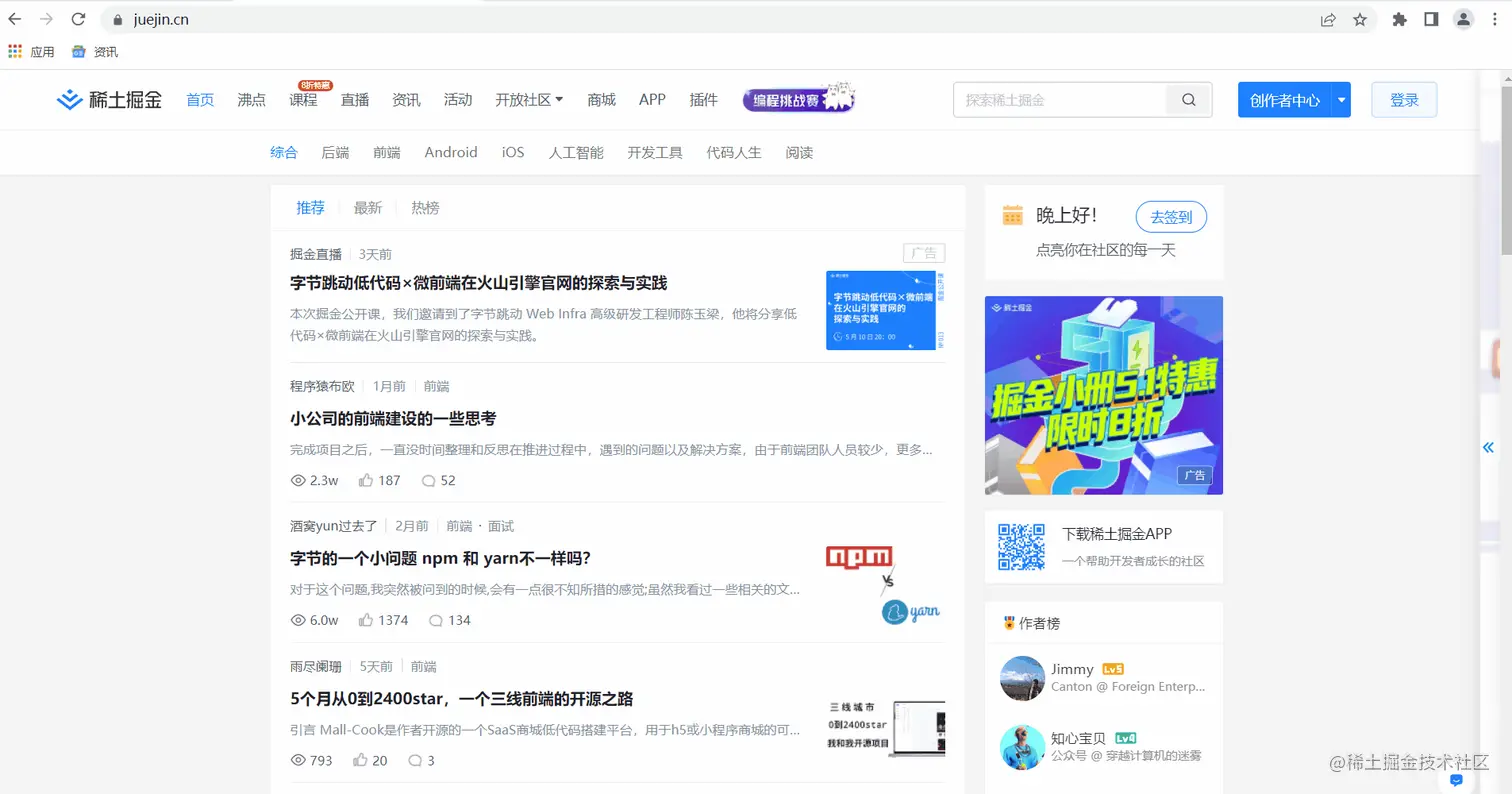Open the Chrome three-dot menu
Image resolution: width=1512 pixels, height=794 pixels.
coord(1494,19)
